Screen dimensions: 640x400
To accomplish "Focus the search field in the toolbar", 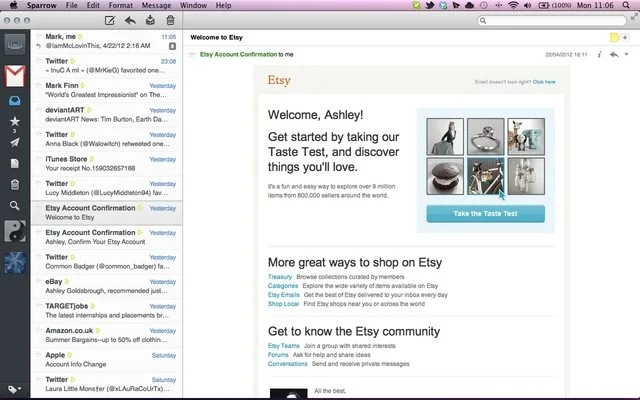I will pyautogui.click(x=552, y=20).
